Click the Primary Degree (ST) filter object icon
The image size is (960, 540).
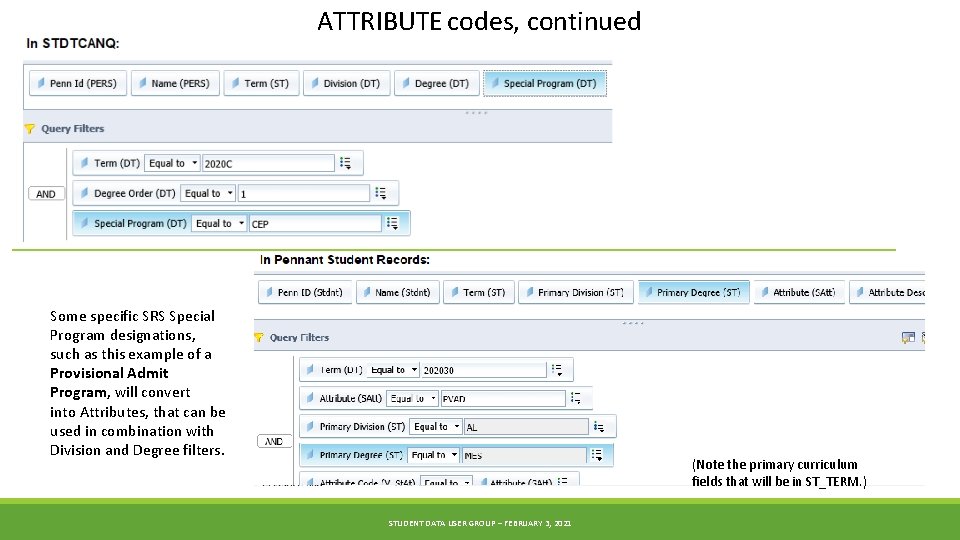(x=310, y=454)
